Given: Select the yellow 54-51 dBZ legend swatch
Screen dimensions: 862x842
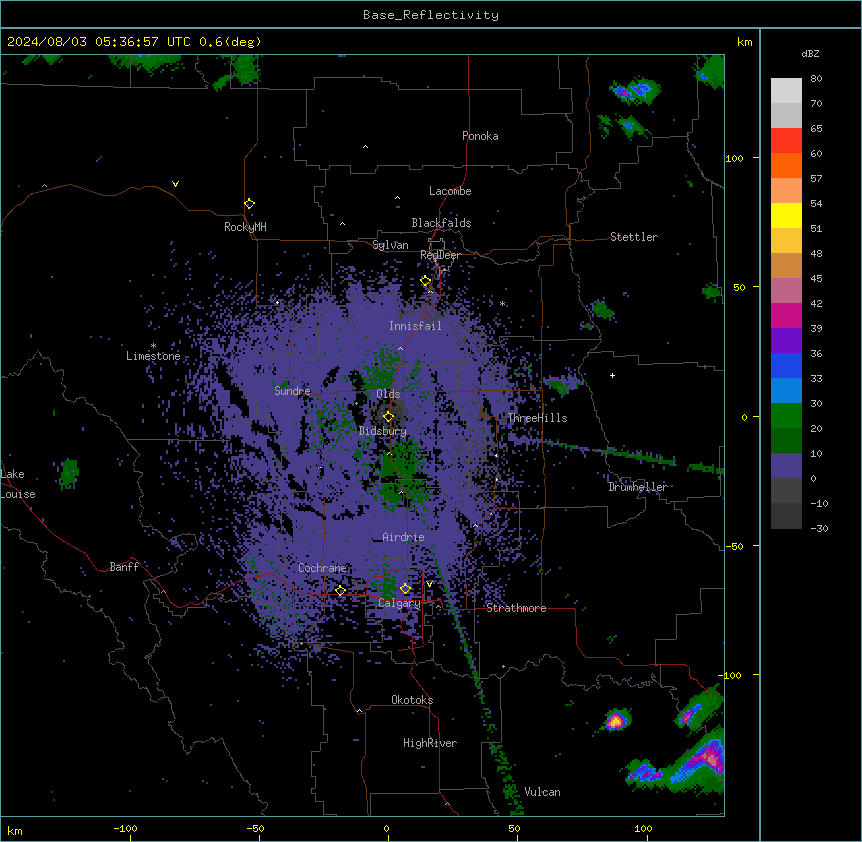Looking at the screenshot, I should coord(786,215).
